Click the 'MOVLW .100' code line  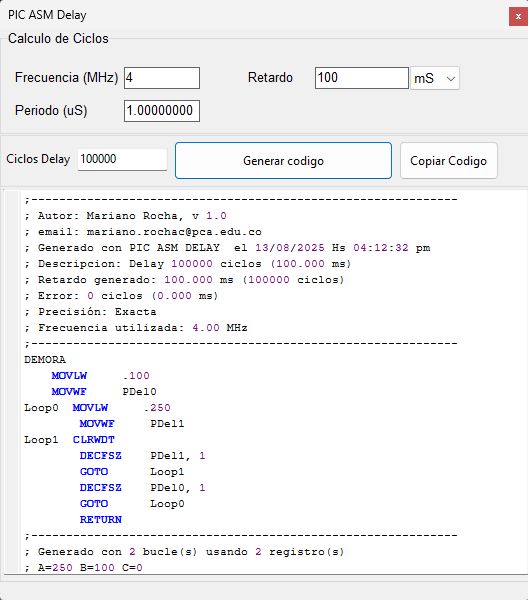click(x=101, y=377)
